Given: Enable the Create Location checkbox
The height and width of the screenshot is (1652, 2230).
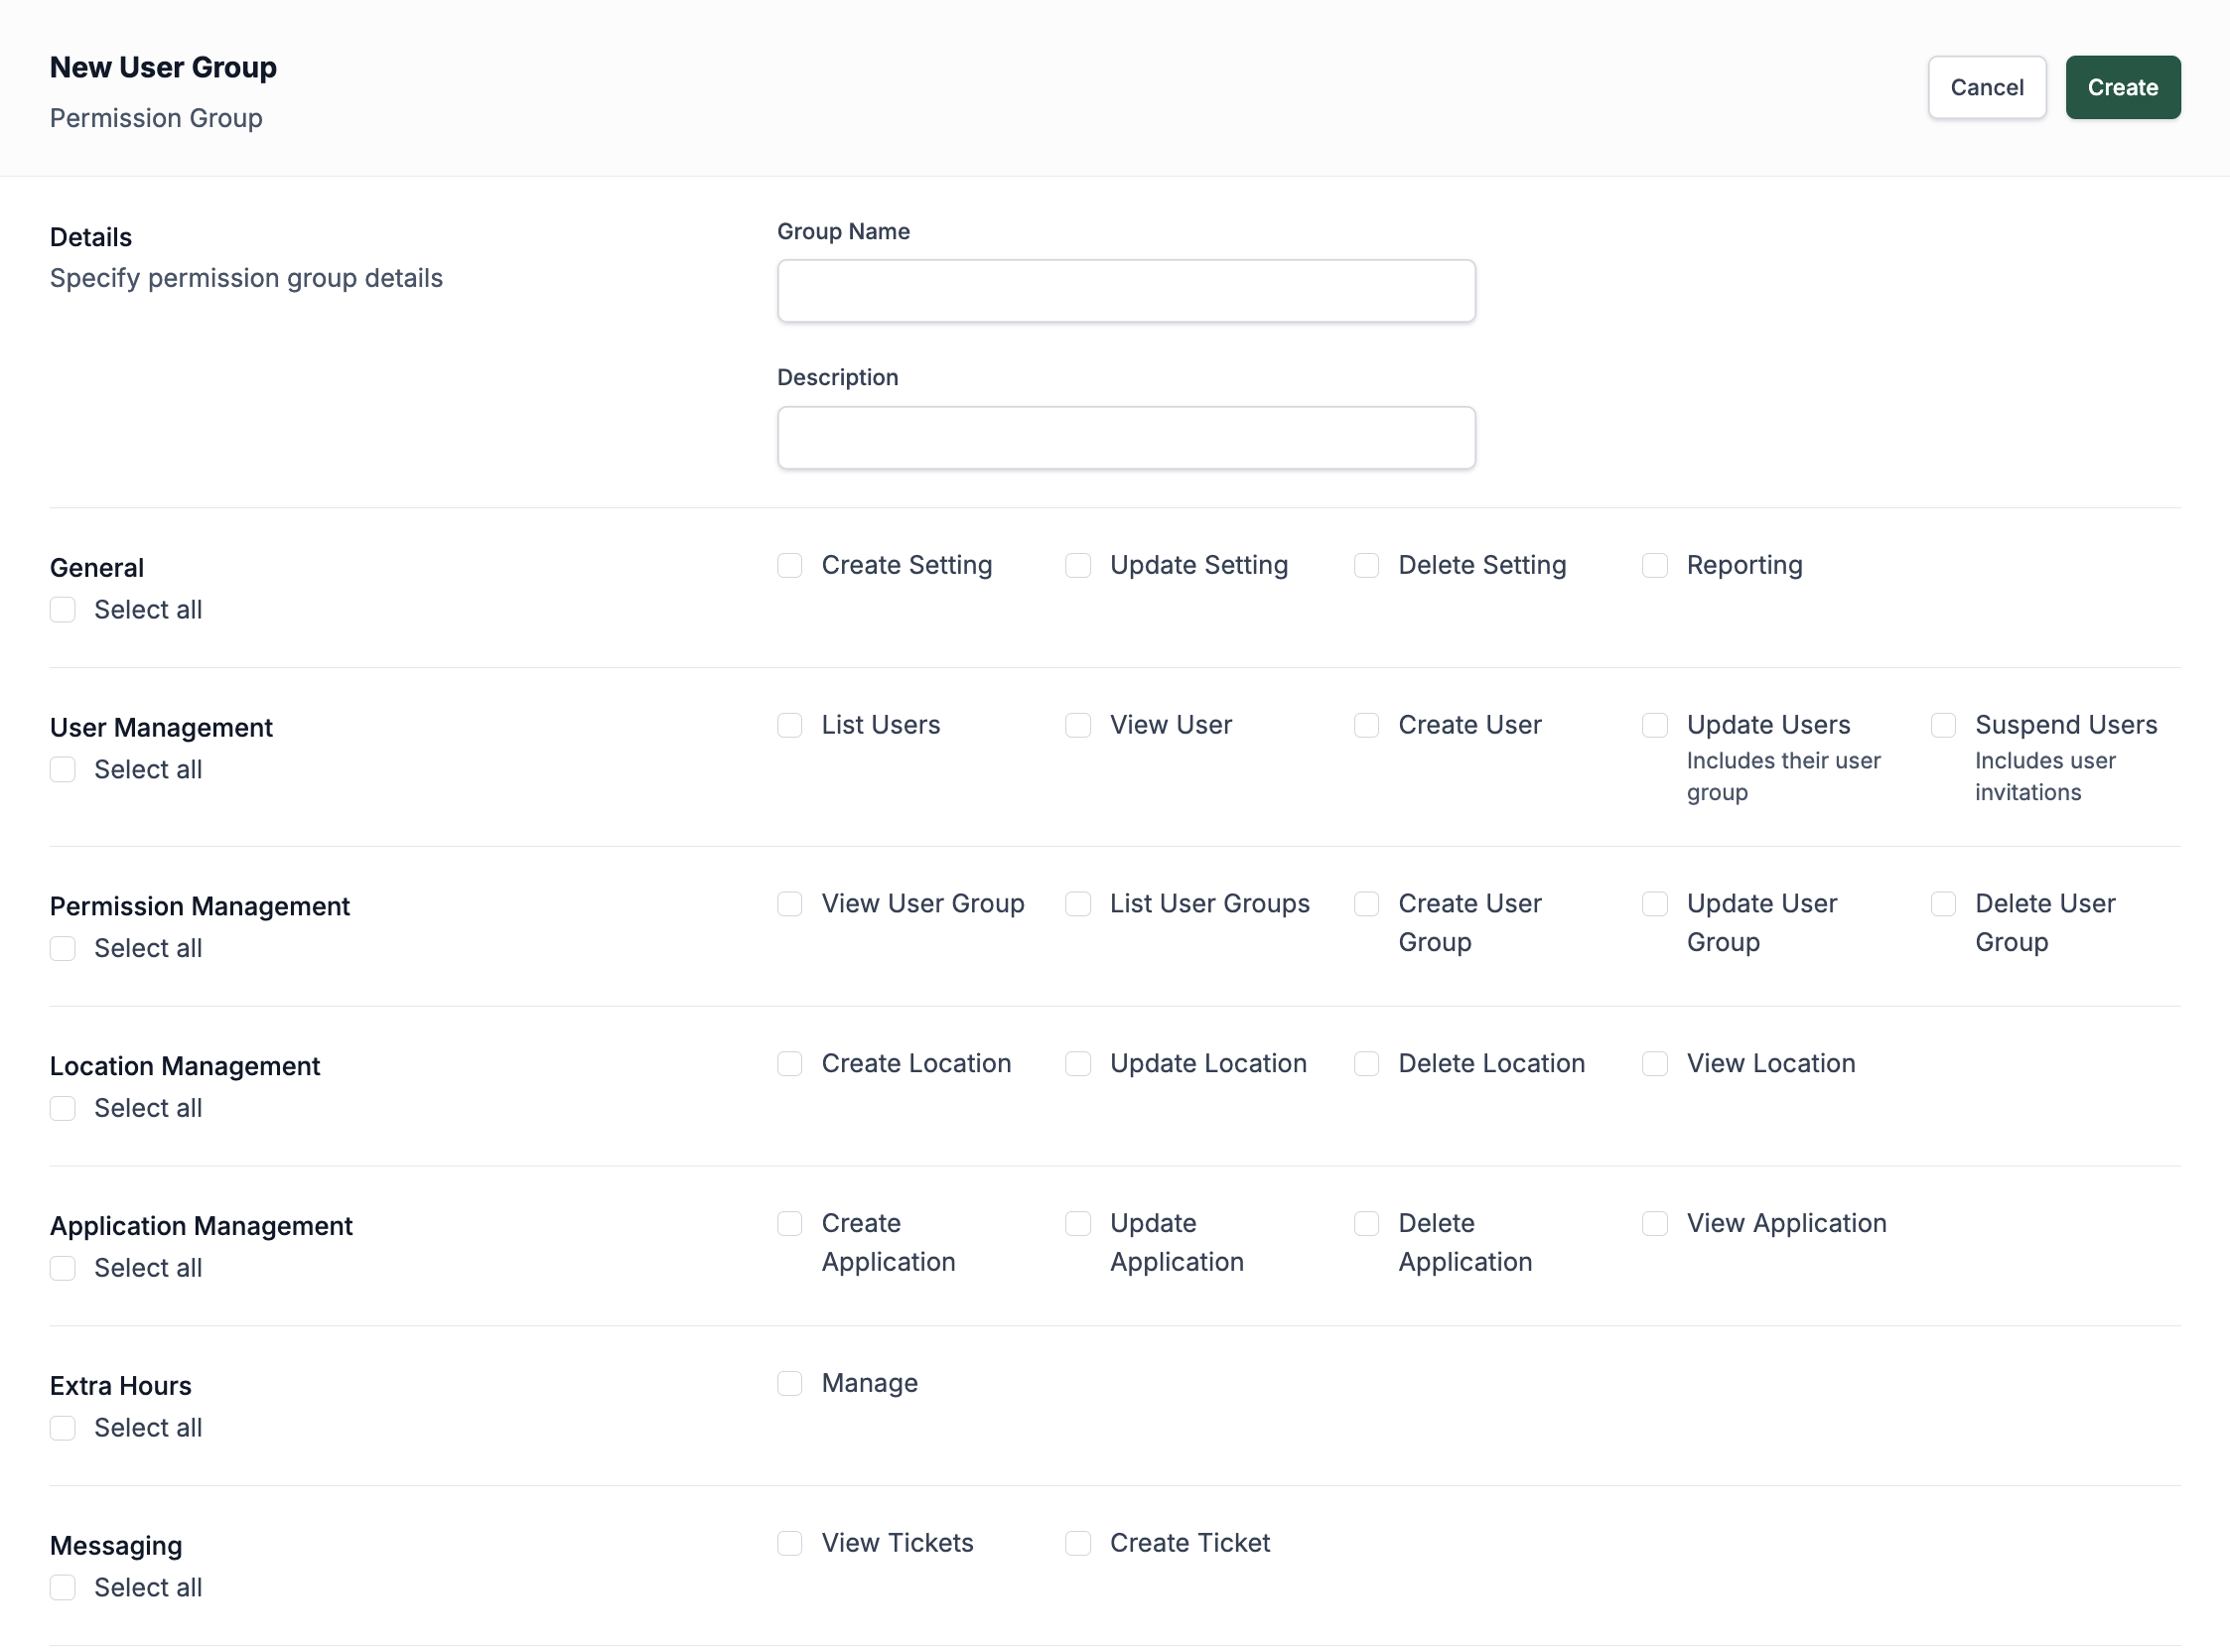Looking at the screenshot, I should pyautogui.click(x=790, y=1064).
